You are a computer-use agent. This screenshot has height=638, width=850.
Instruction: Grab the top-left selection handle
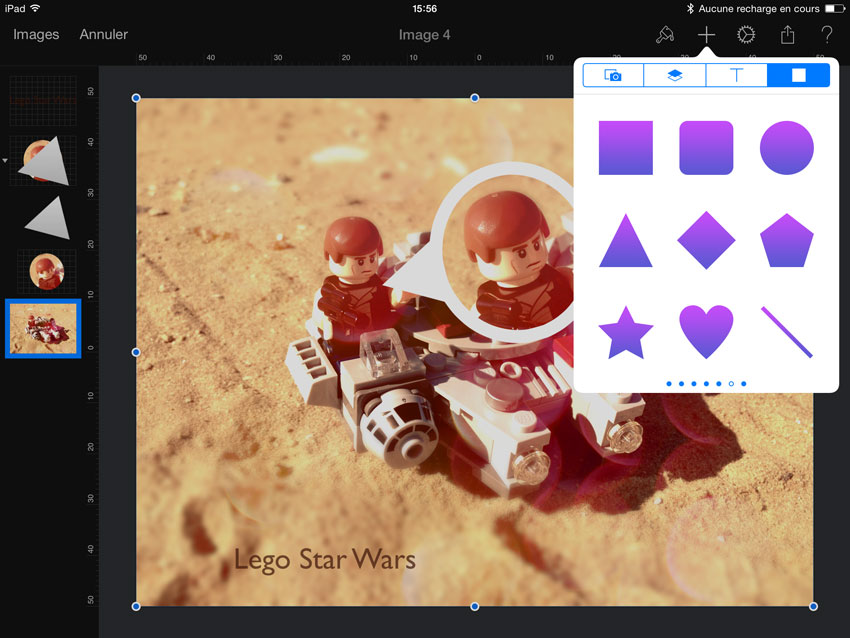(x=136, y=98)
